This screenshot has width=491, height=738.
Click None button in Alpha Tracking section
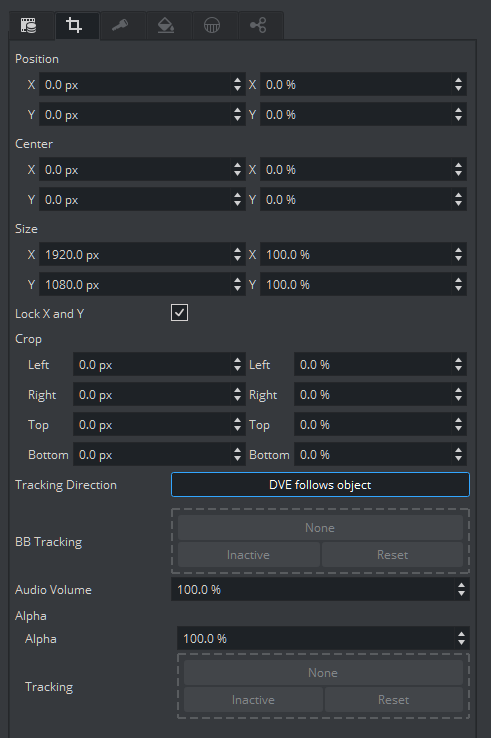323,673
